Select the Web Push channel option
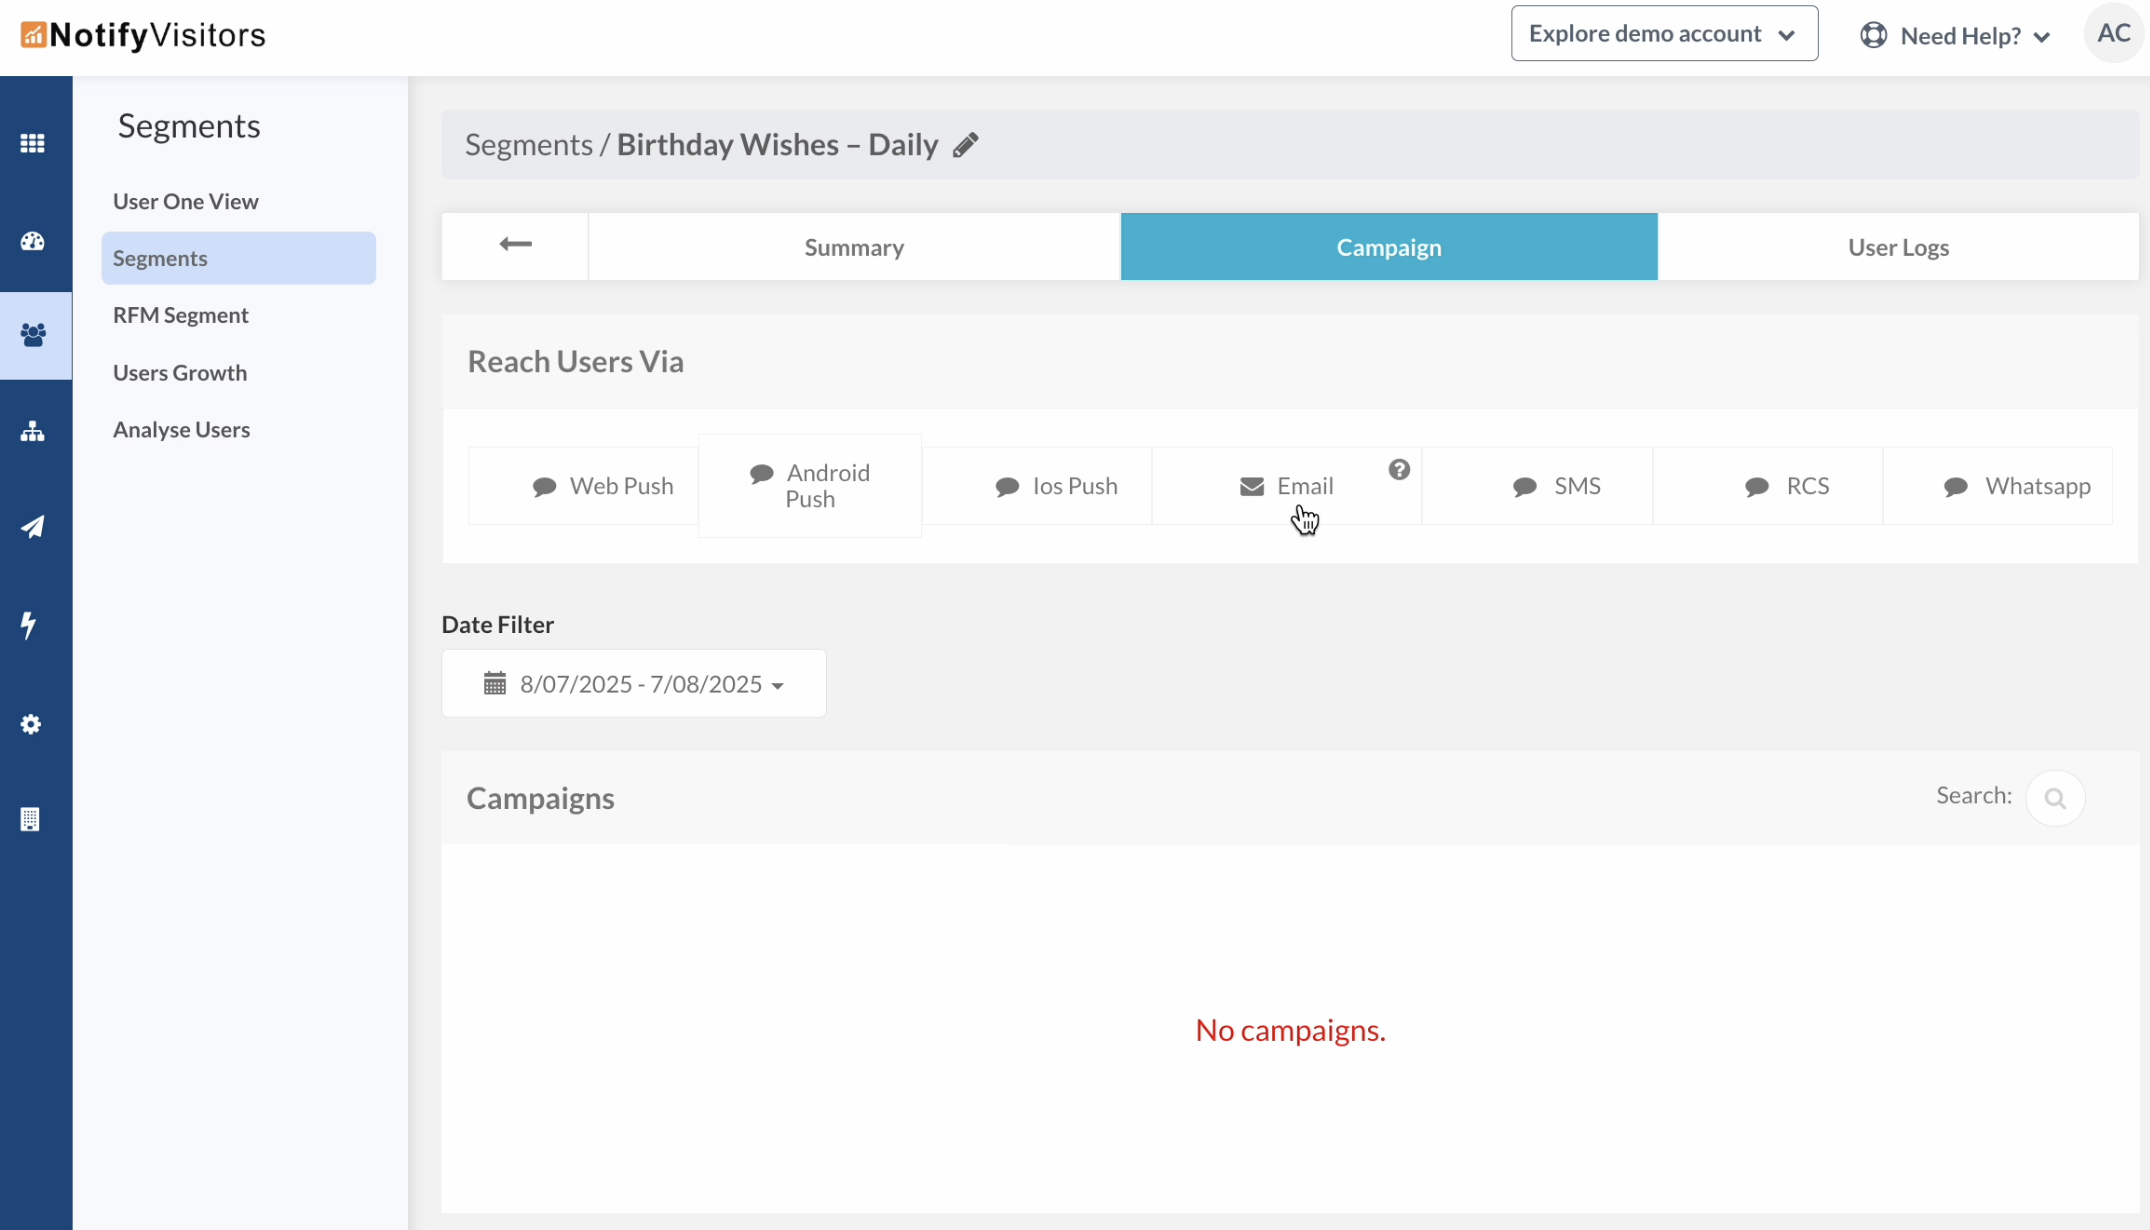Viewport: 2150px width, 1230px height. pyautogui.click(x=602, y=486)
